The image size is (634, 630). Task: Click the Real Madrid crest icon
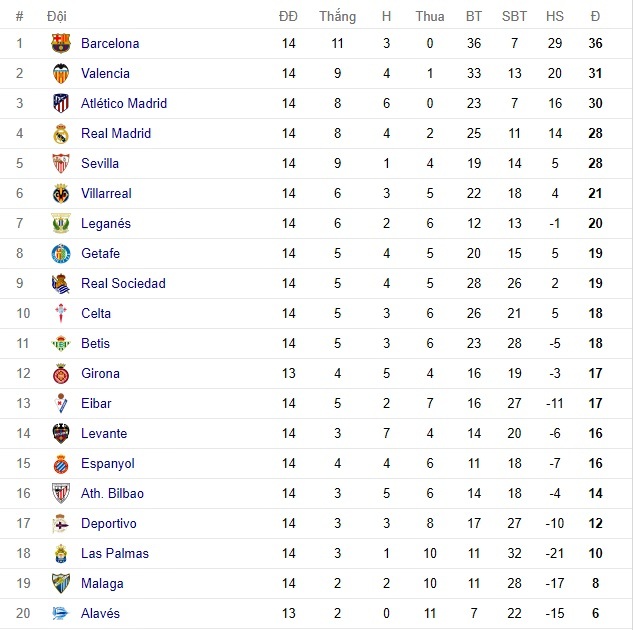(61, 134)
